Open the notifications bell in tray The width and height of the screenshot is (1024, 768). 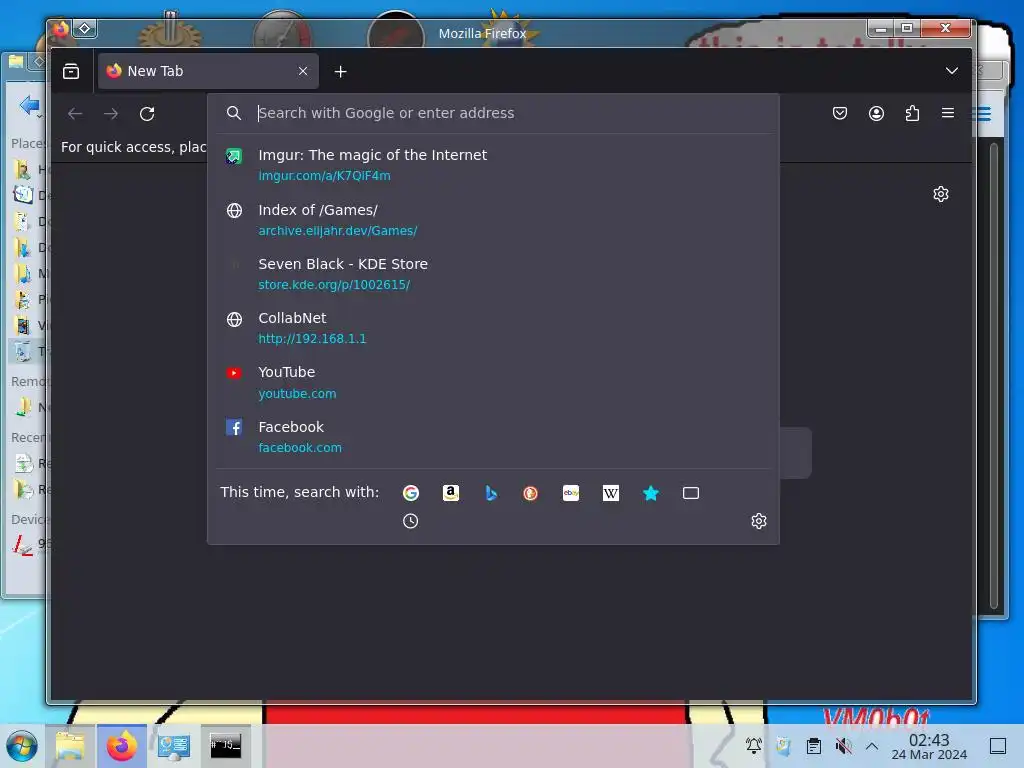click(x=754, y=745)
